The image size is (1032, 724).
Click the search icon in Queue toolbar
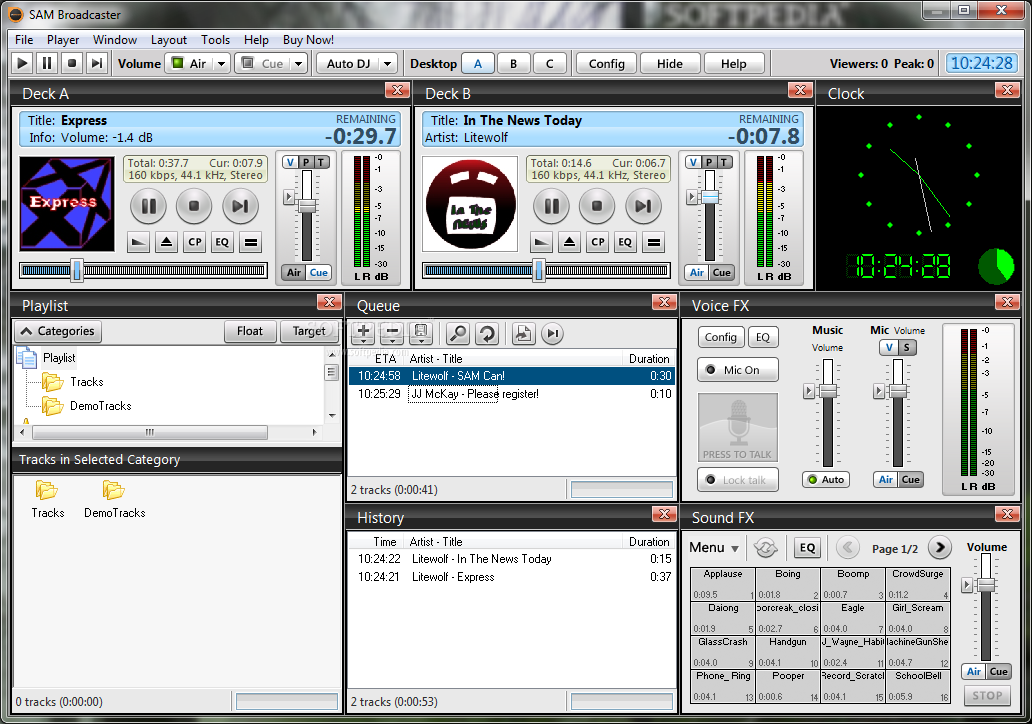click(x=460, y=333)
